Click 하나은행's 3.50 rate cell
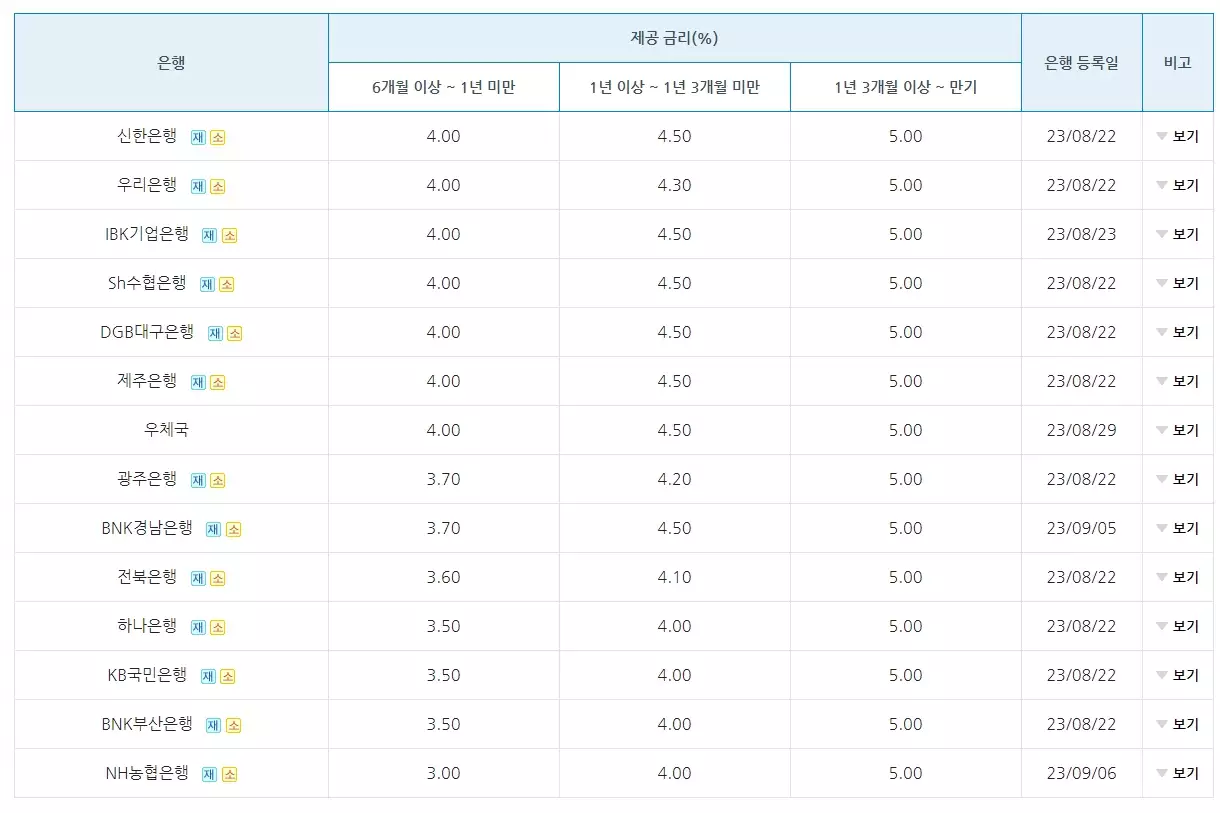The image size is (1220, 813). pos(443,626)
